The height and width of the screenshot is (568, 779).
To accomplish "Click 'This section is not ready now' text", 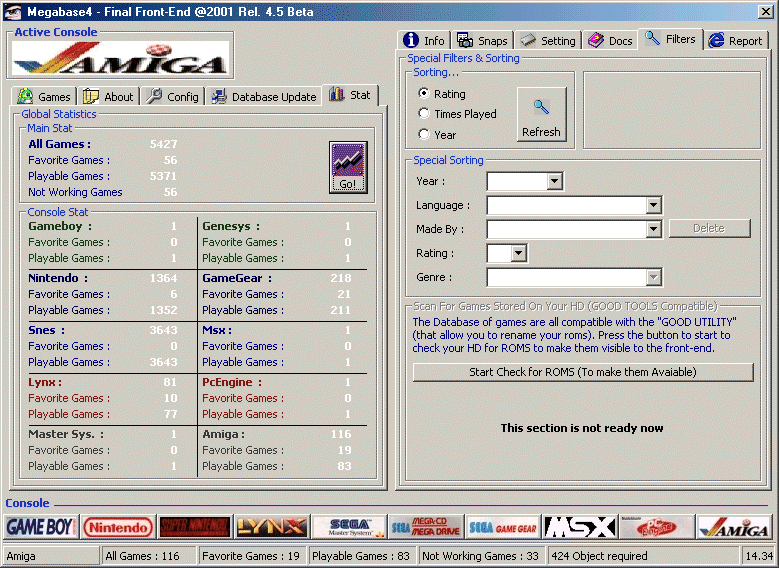I will coord(582,428).
